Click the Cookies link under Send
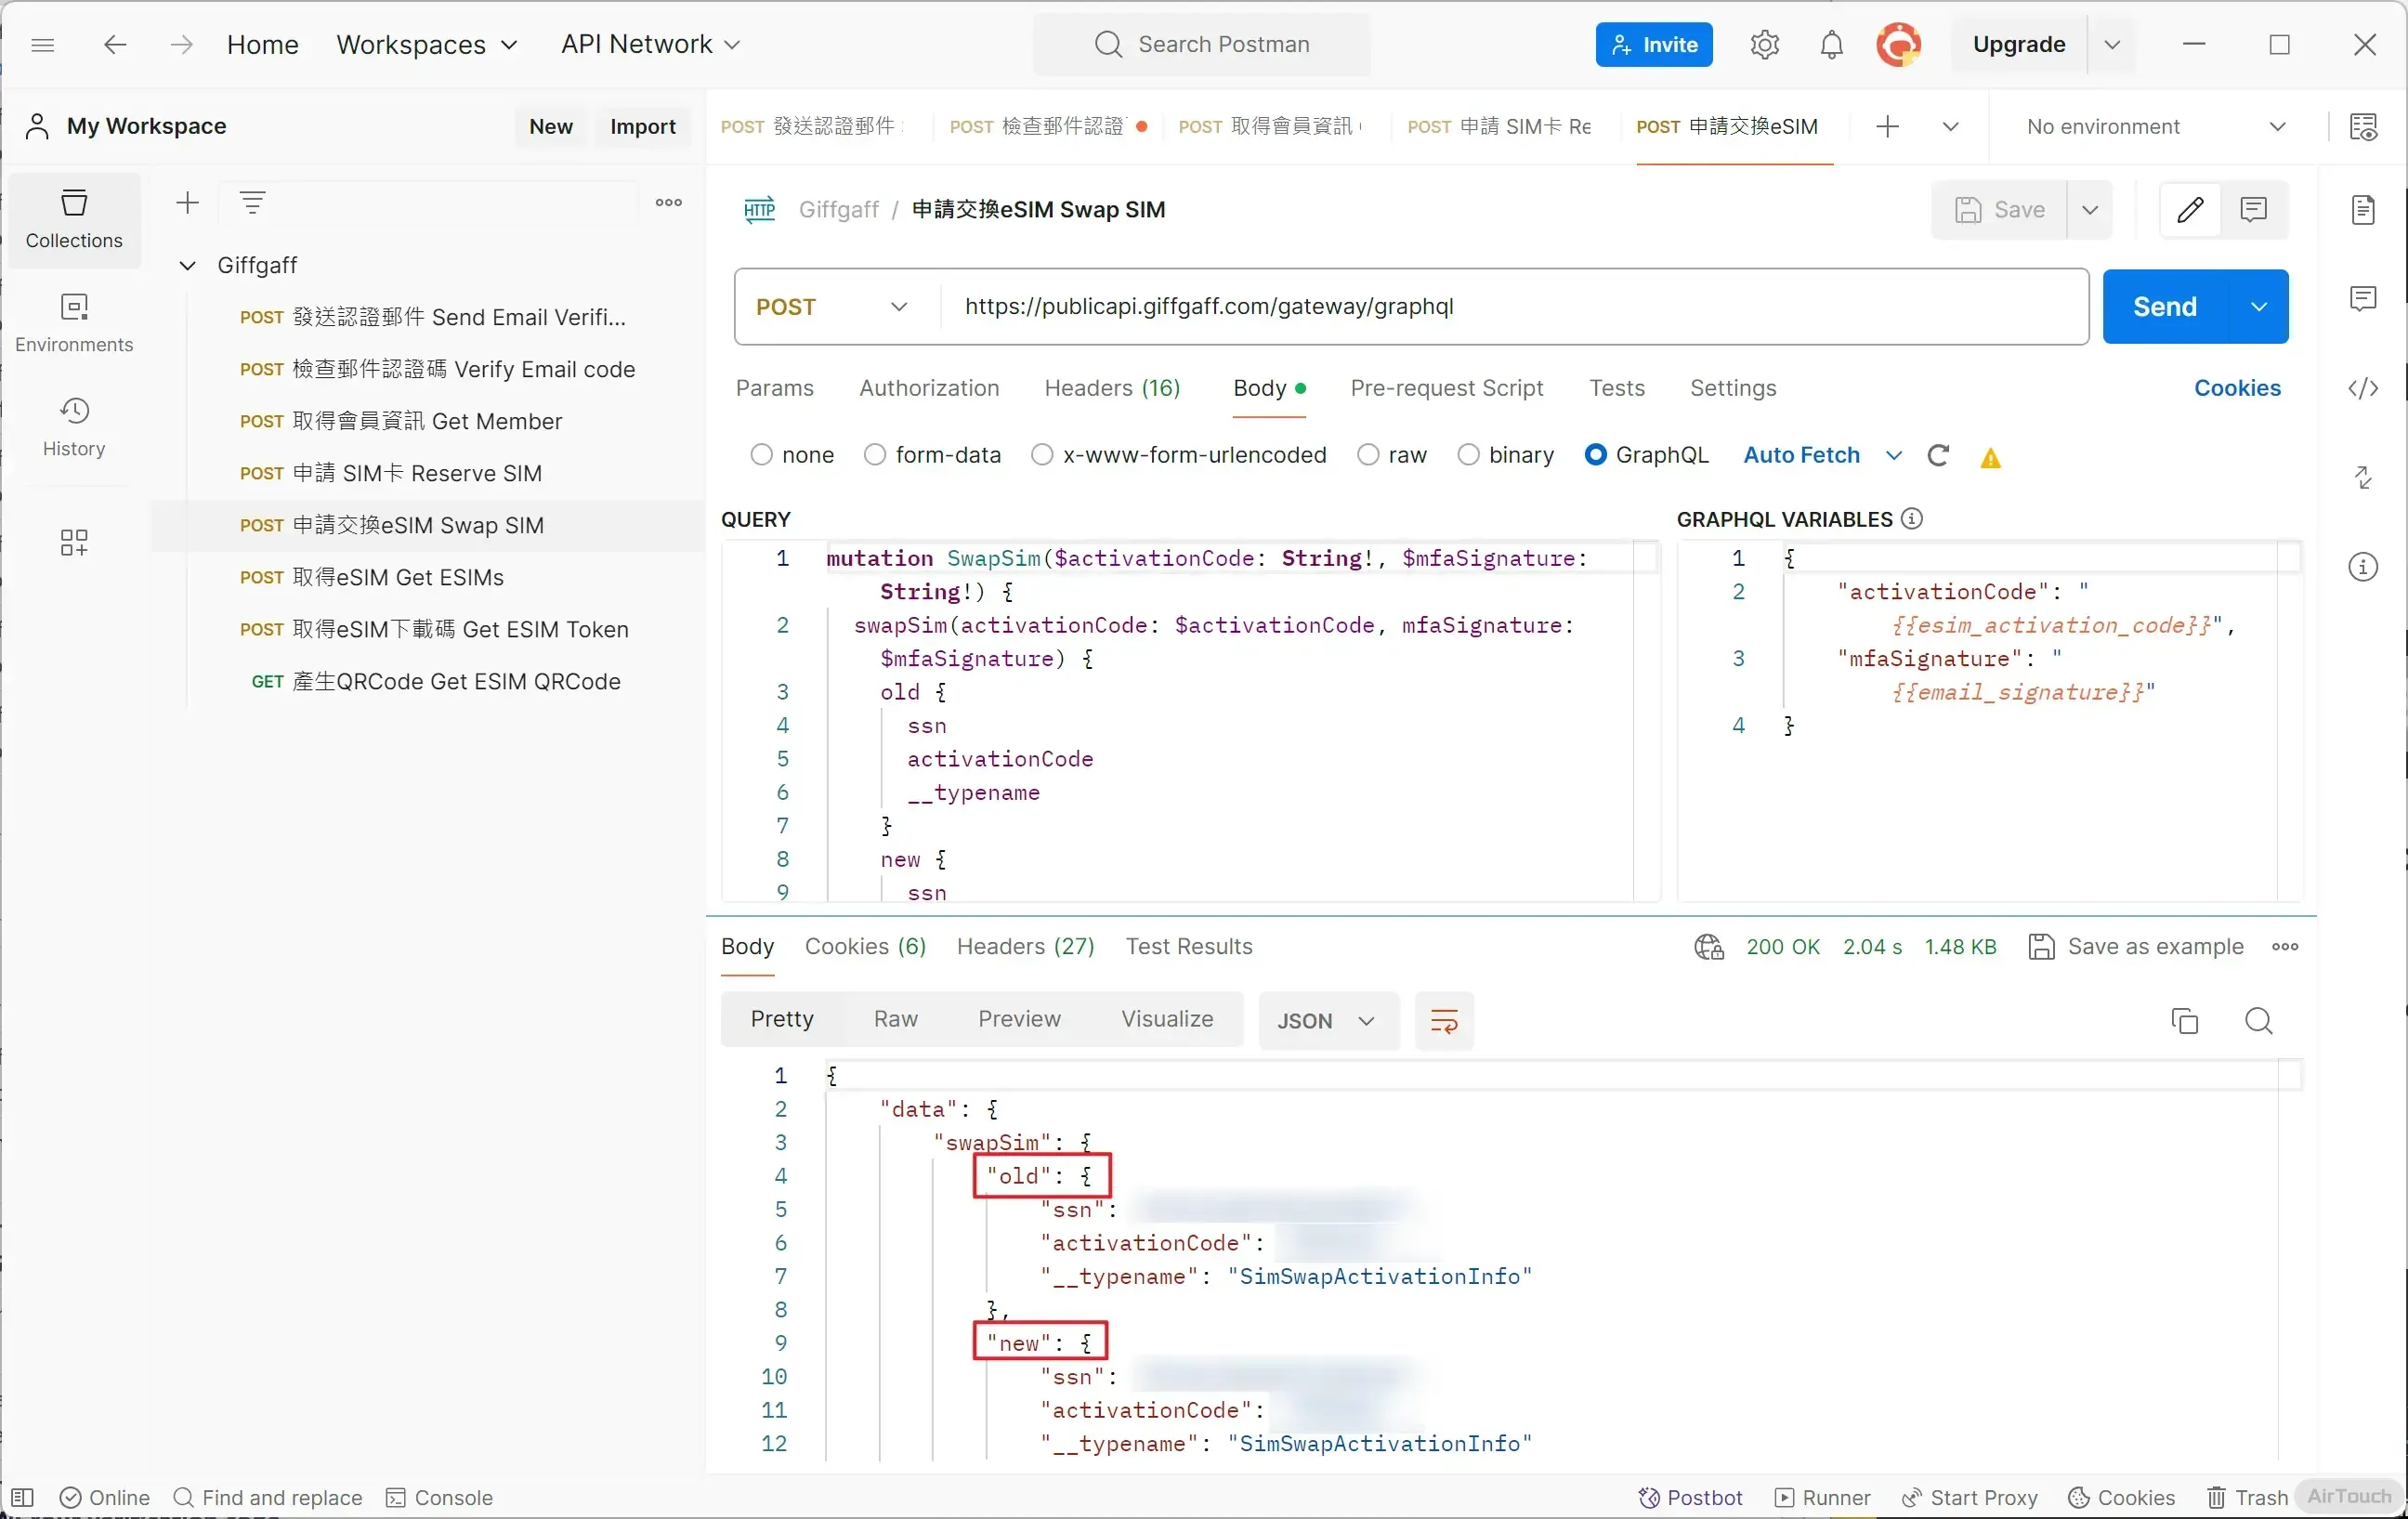 2237,388
